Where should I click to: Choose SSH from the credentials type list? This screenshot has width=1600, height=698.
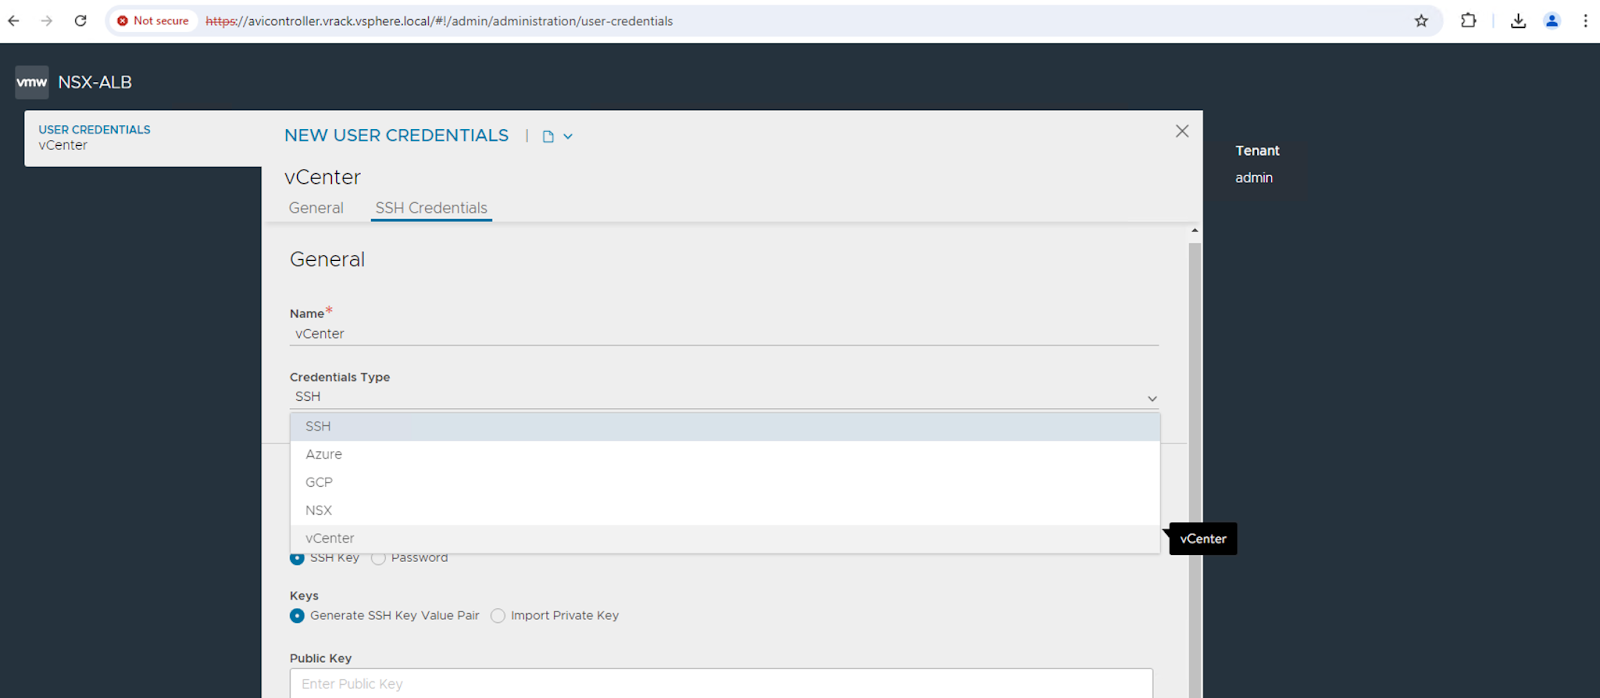tap(725, 426)
